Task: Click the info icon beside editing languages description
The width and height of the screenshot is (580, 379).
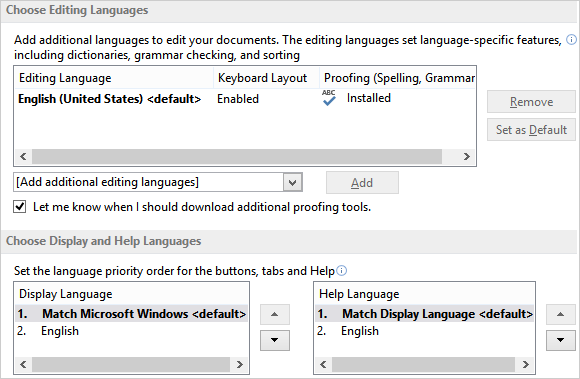Action: tap(571, 39)
